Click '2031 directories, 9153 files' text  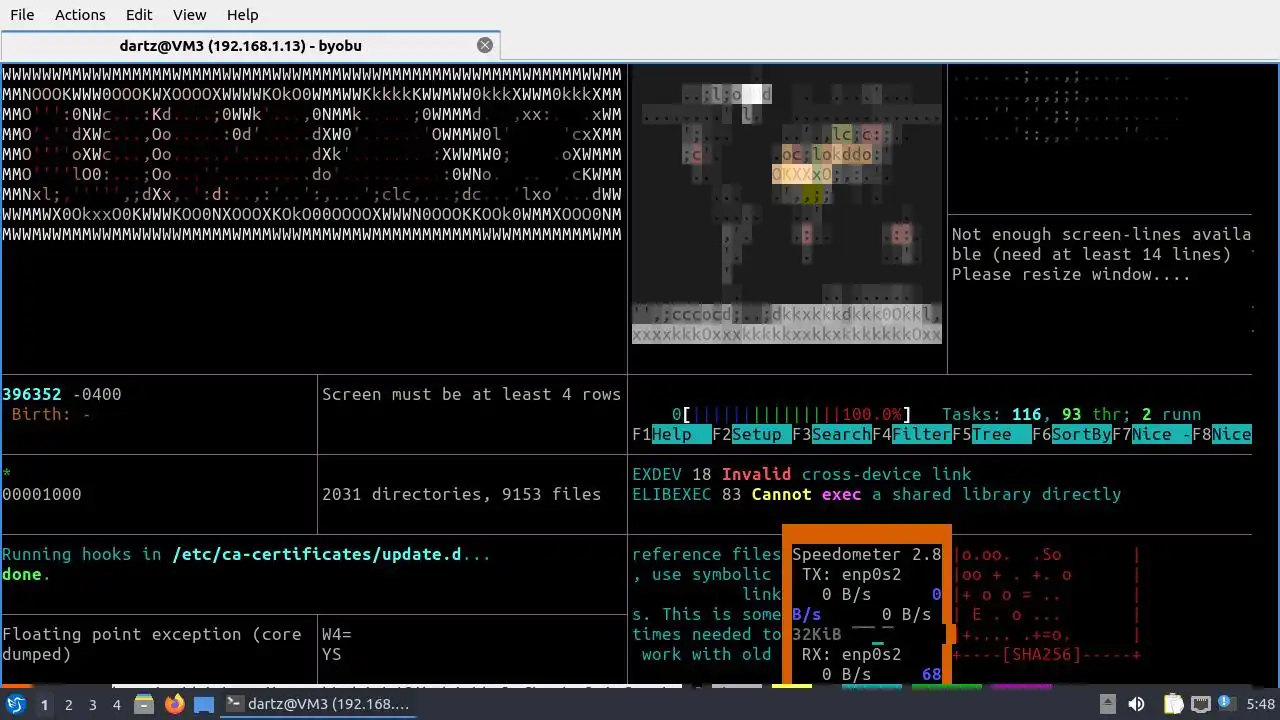coord(462,494)
